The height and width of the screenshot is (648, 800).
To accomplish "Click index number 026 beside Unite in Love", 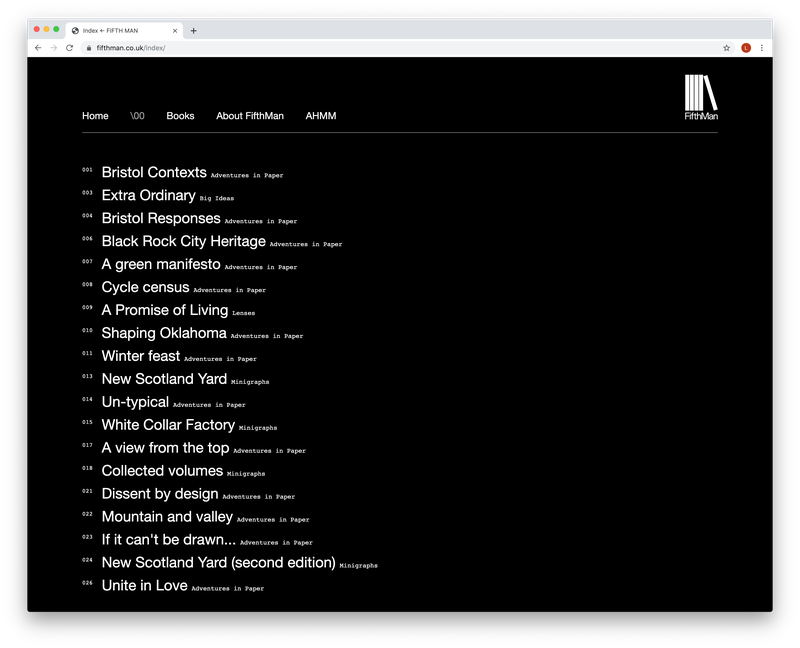I will [x=87, y=583].
